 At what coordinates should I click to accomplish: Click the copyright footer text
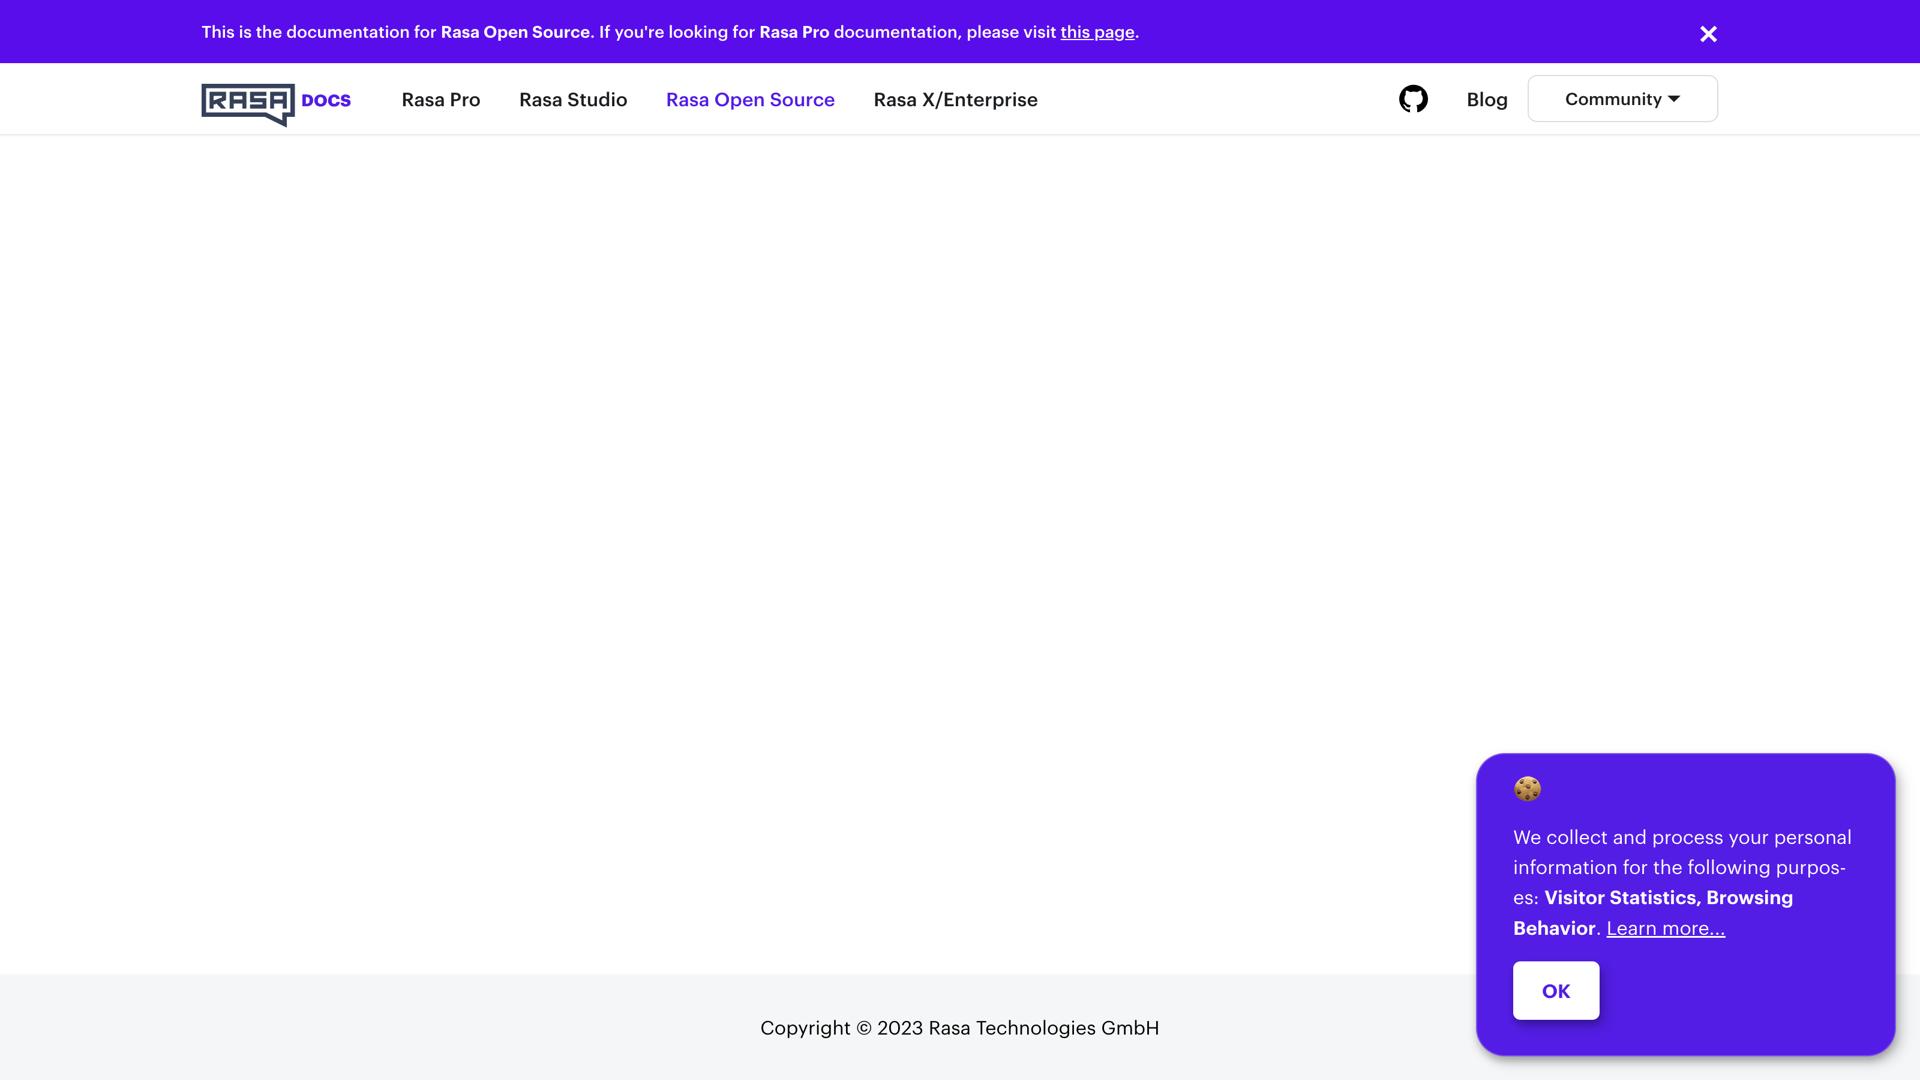pos(959,1028)
